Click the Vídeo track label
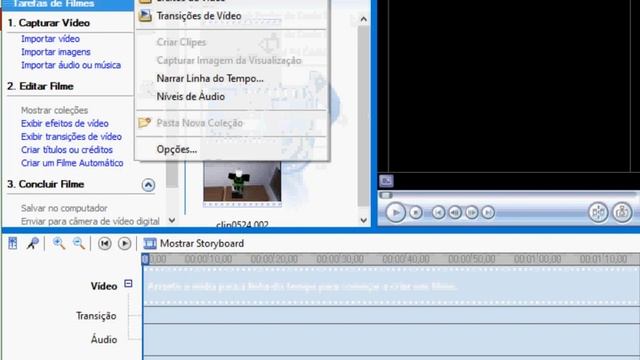 tap(104, 286)
